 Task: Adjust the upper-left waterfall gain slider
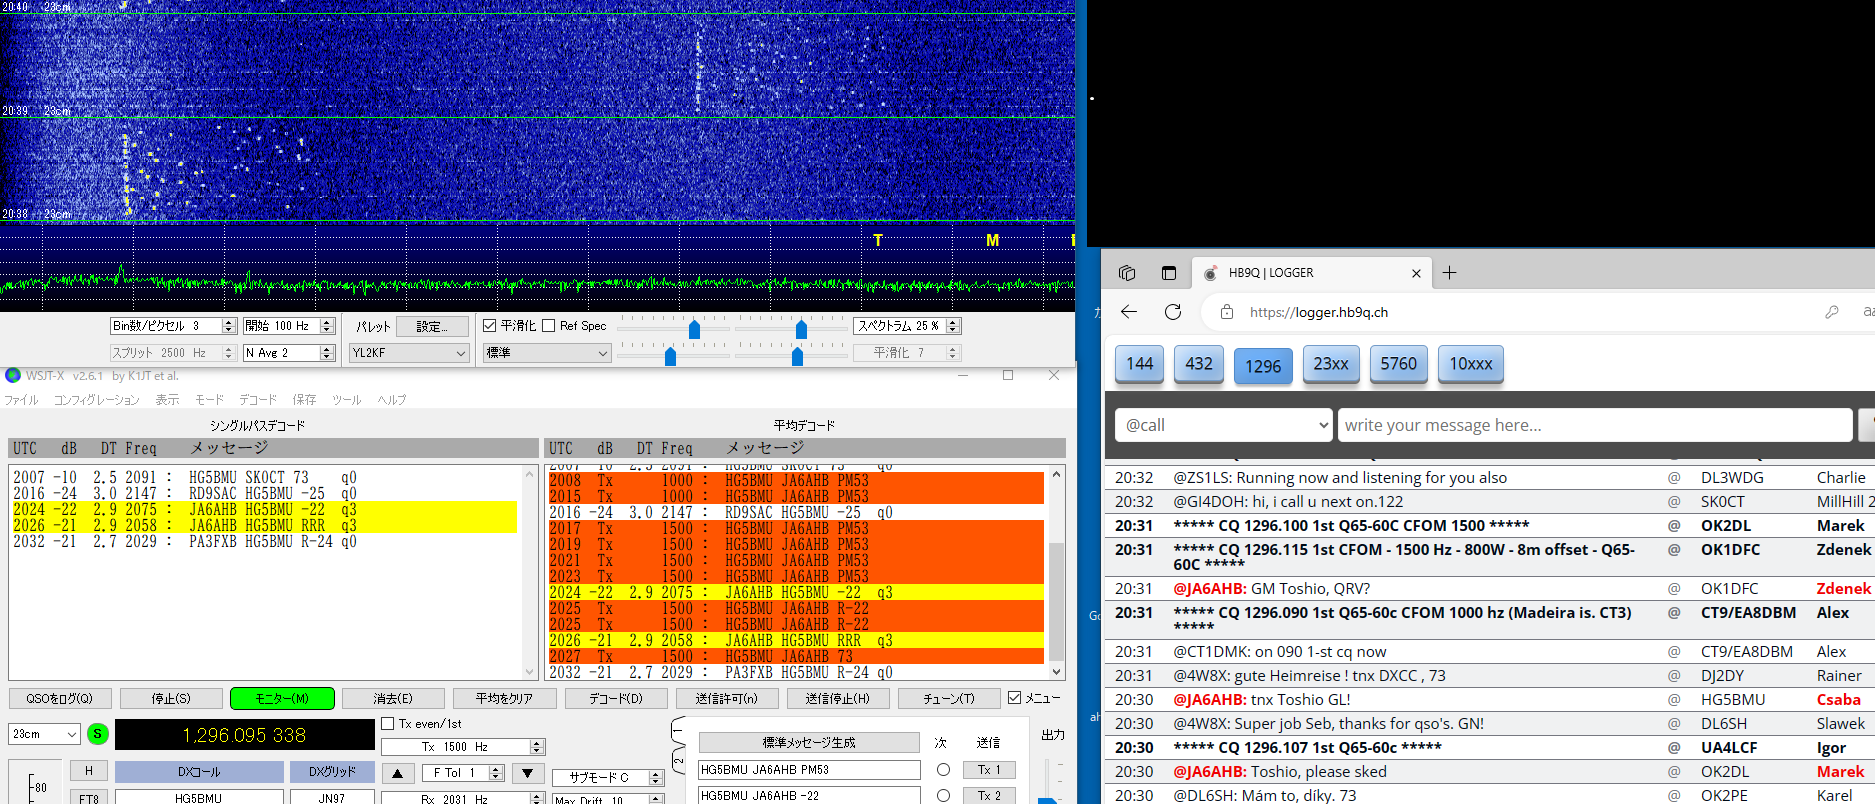pyautogui.click(x=694, y=329)
